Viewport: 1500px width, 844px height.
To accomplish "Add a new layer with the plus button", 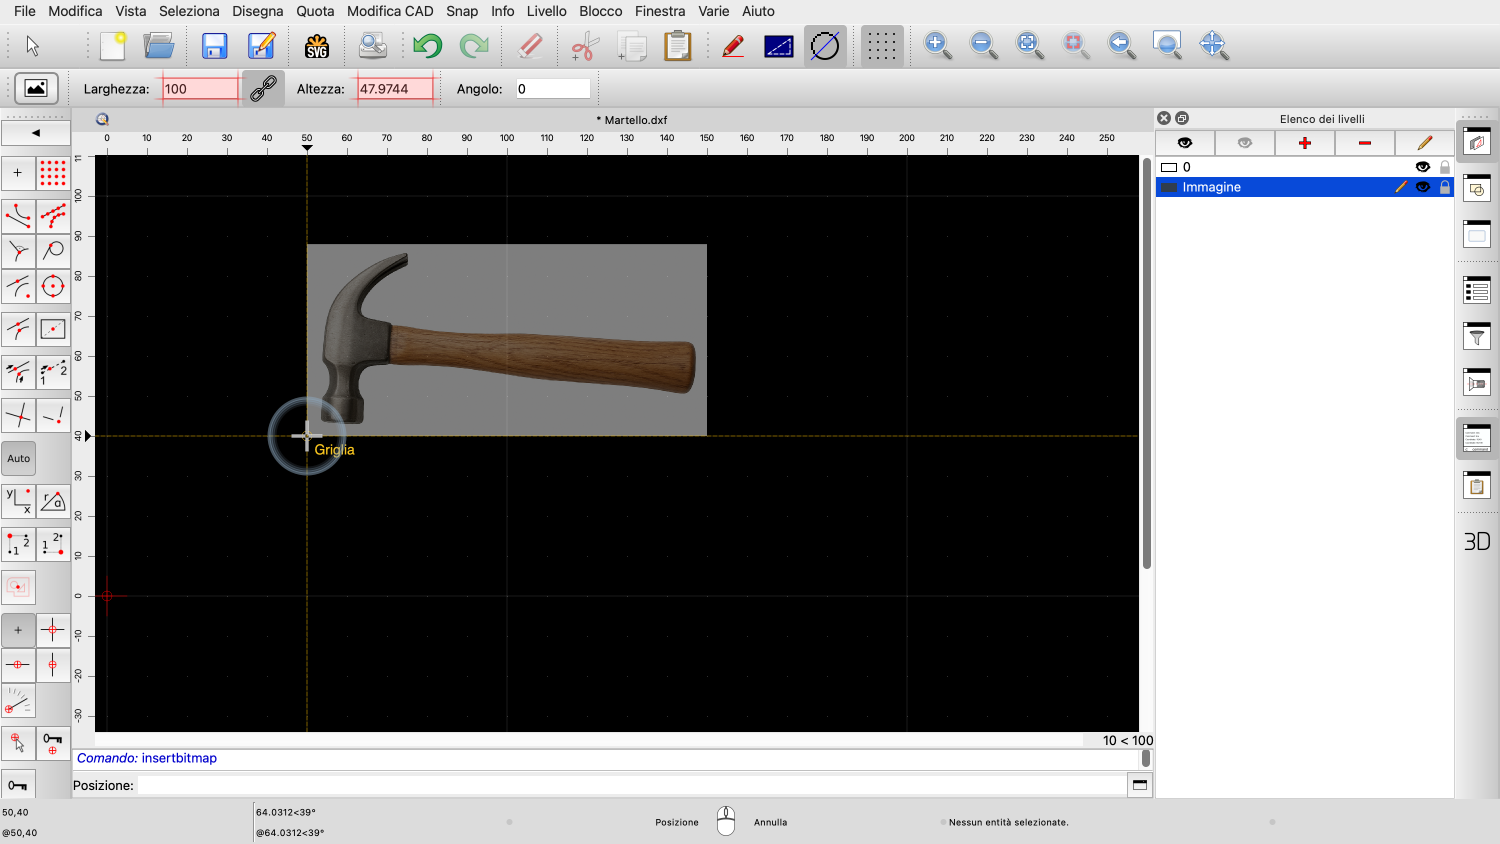I will 1304,143.
